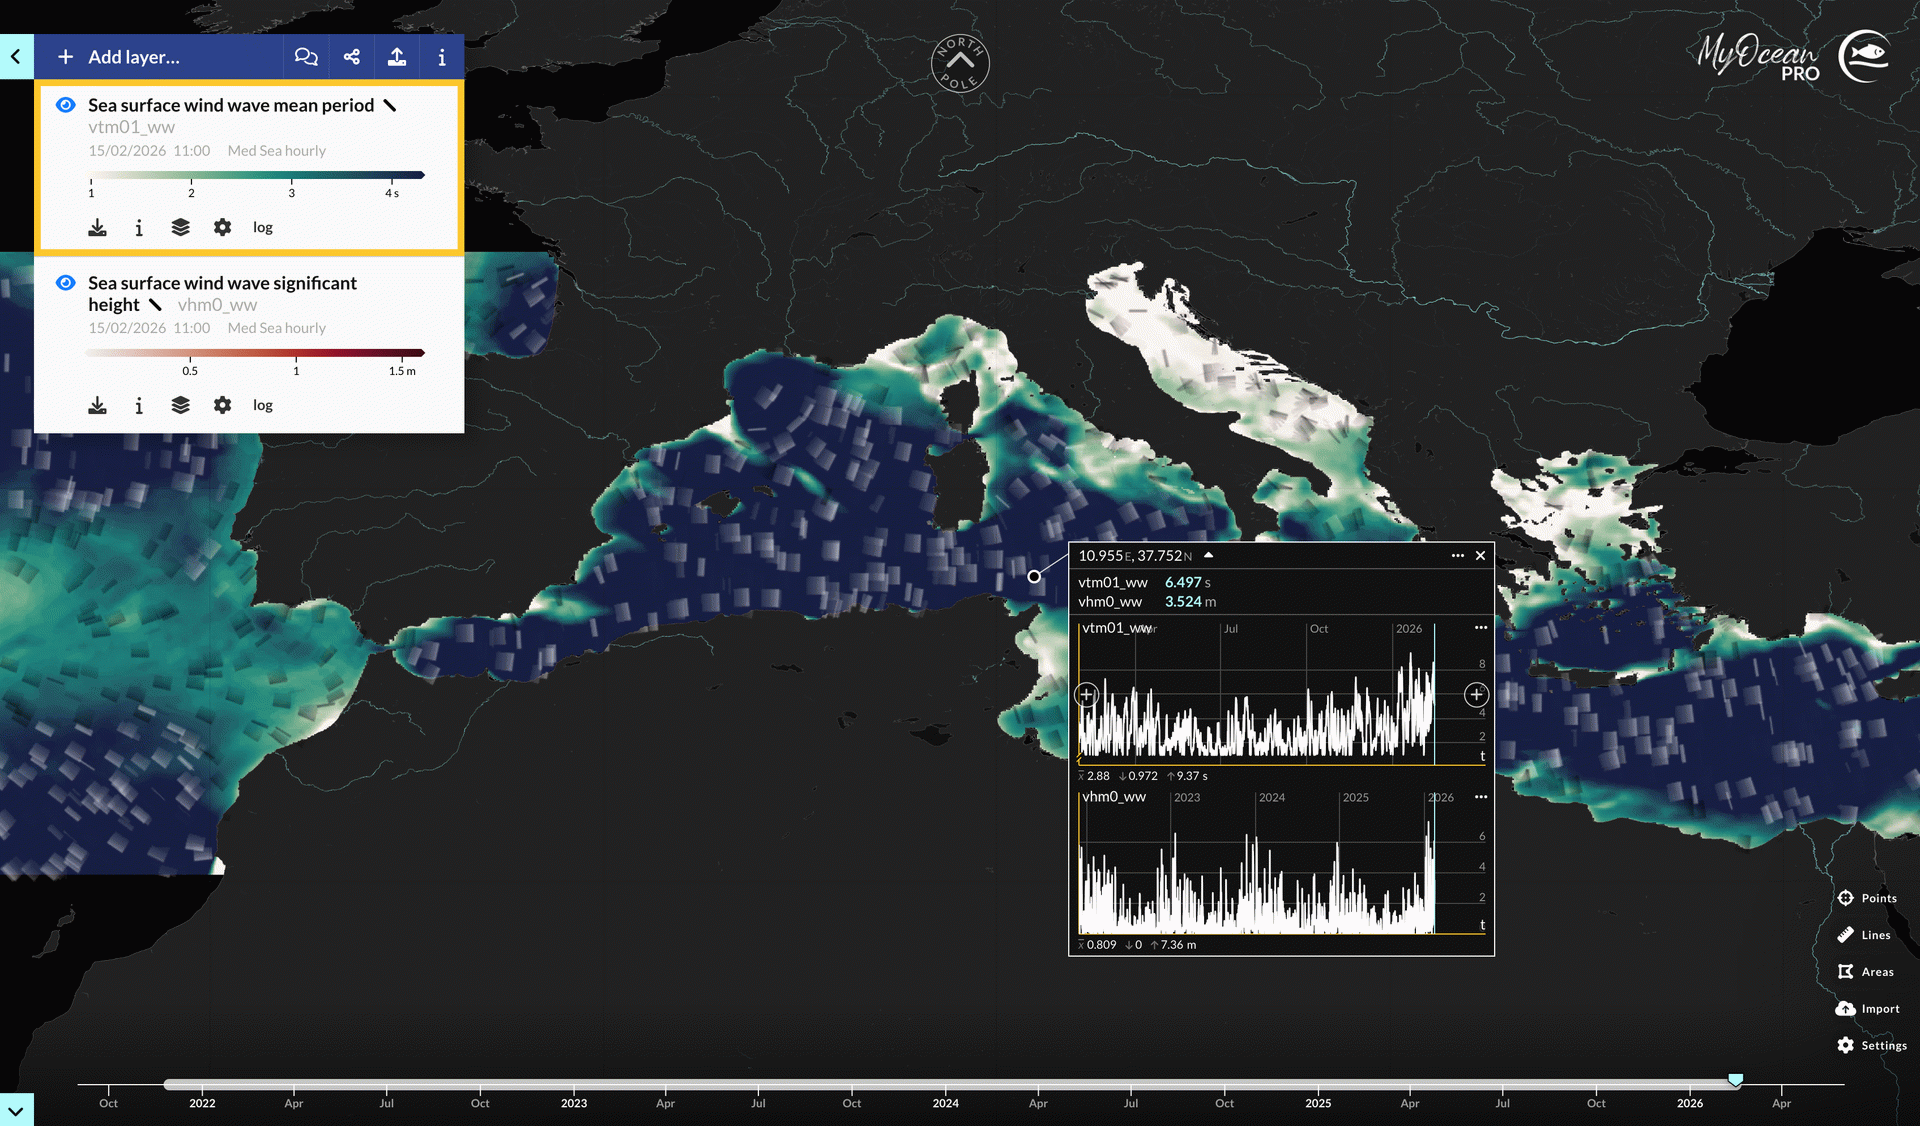The image size is (1920, 1126).
Task: Open the share icon in top toolbar
Action: [x=351, y=57]
